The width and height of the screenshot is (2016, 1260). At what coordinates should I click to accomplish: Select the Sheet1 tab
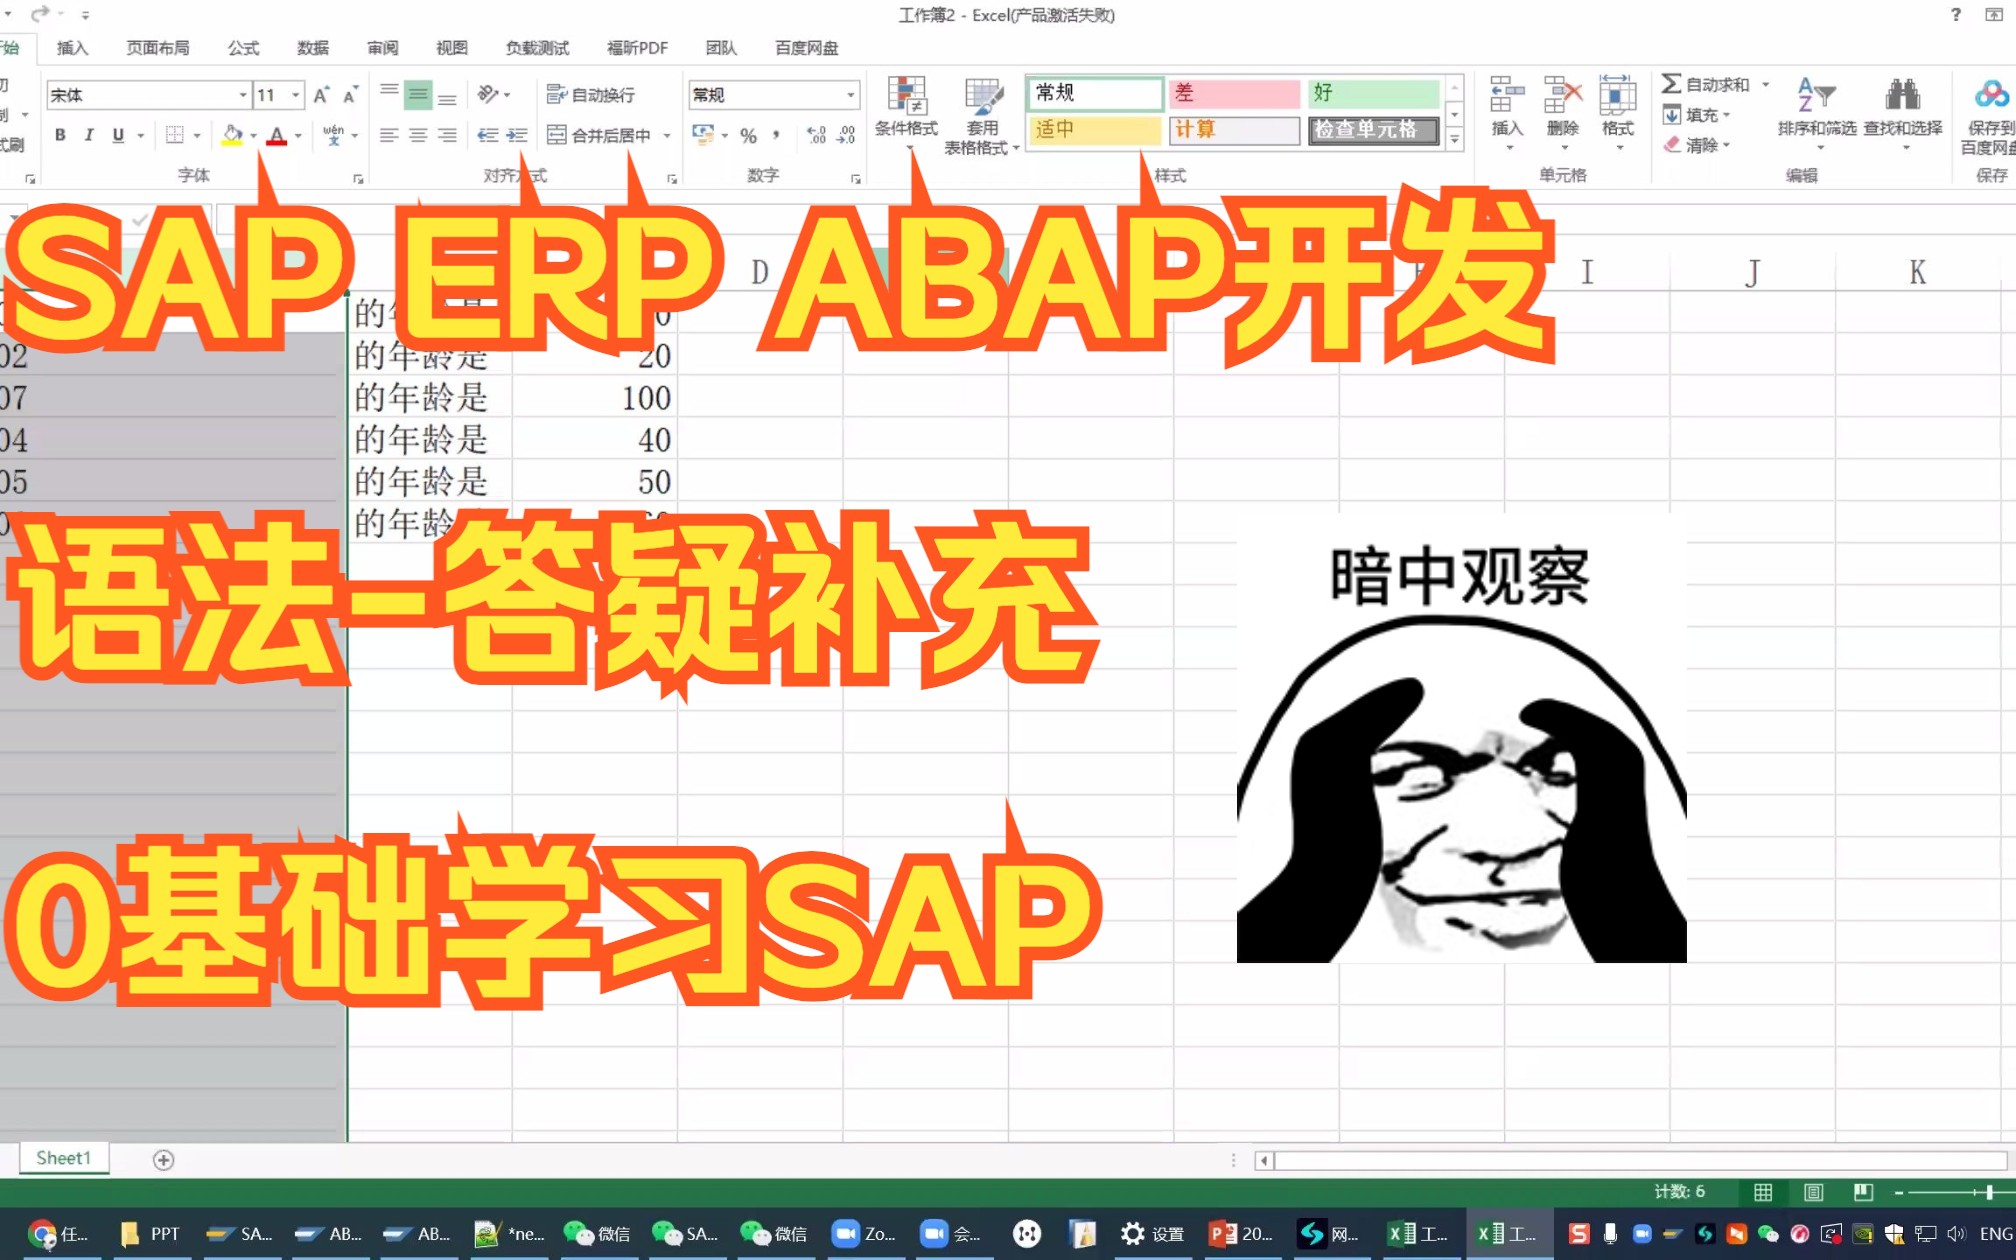tap(64, 1158)
